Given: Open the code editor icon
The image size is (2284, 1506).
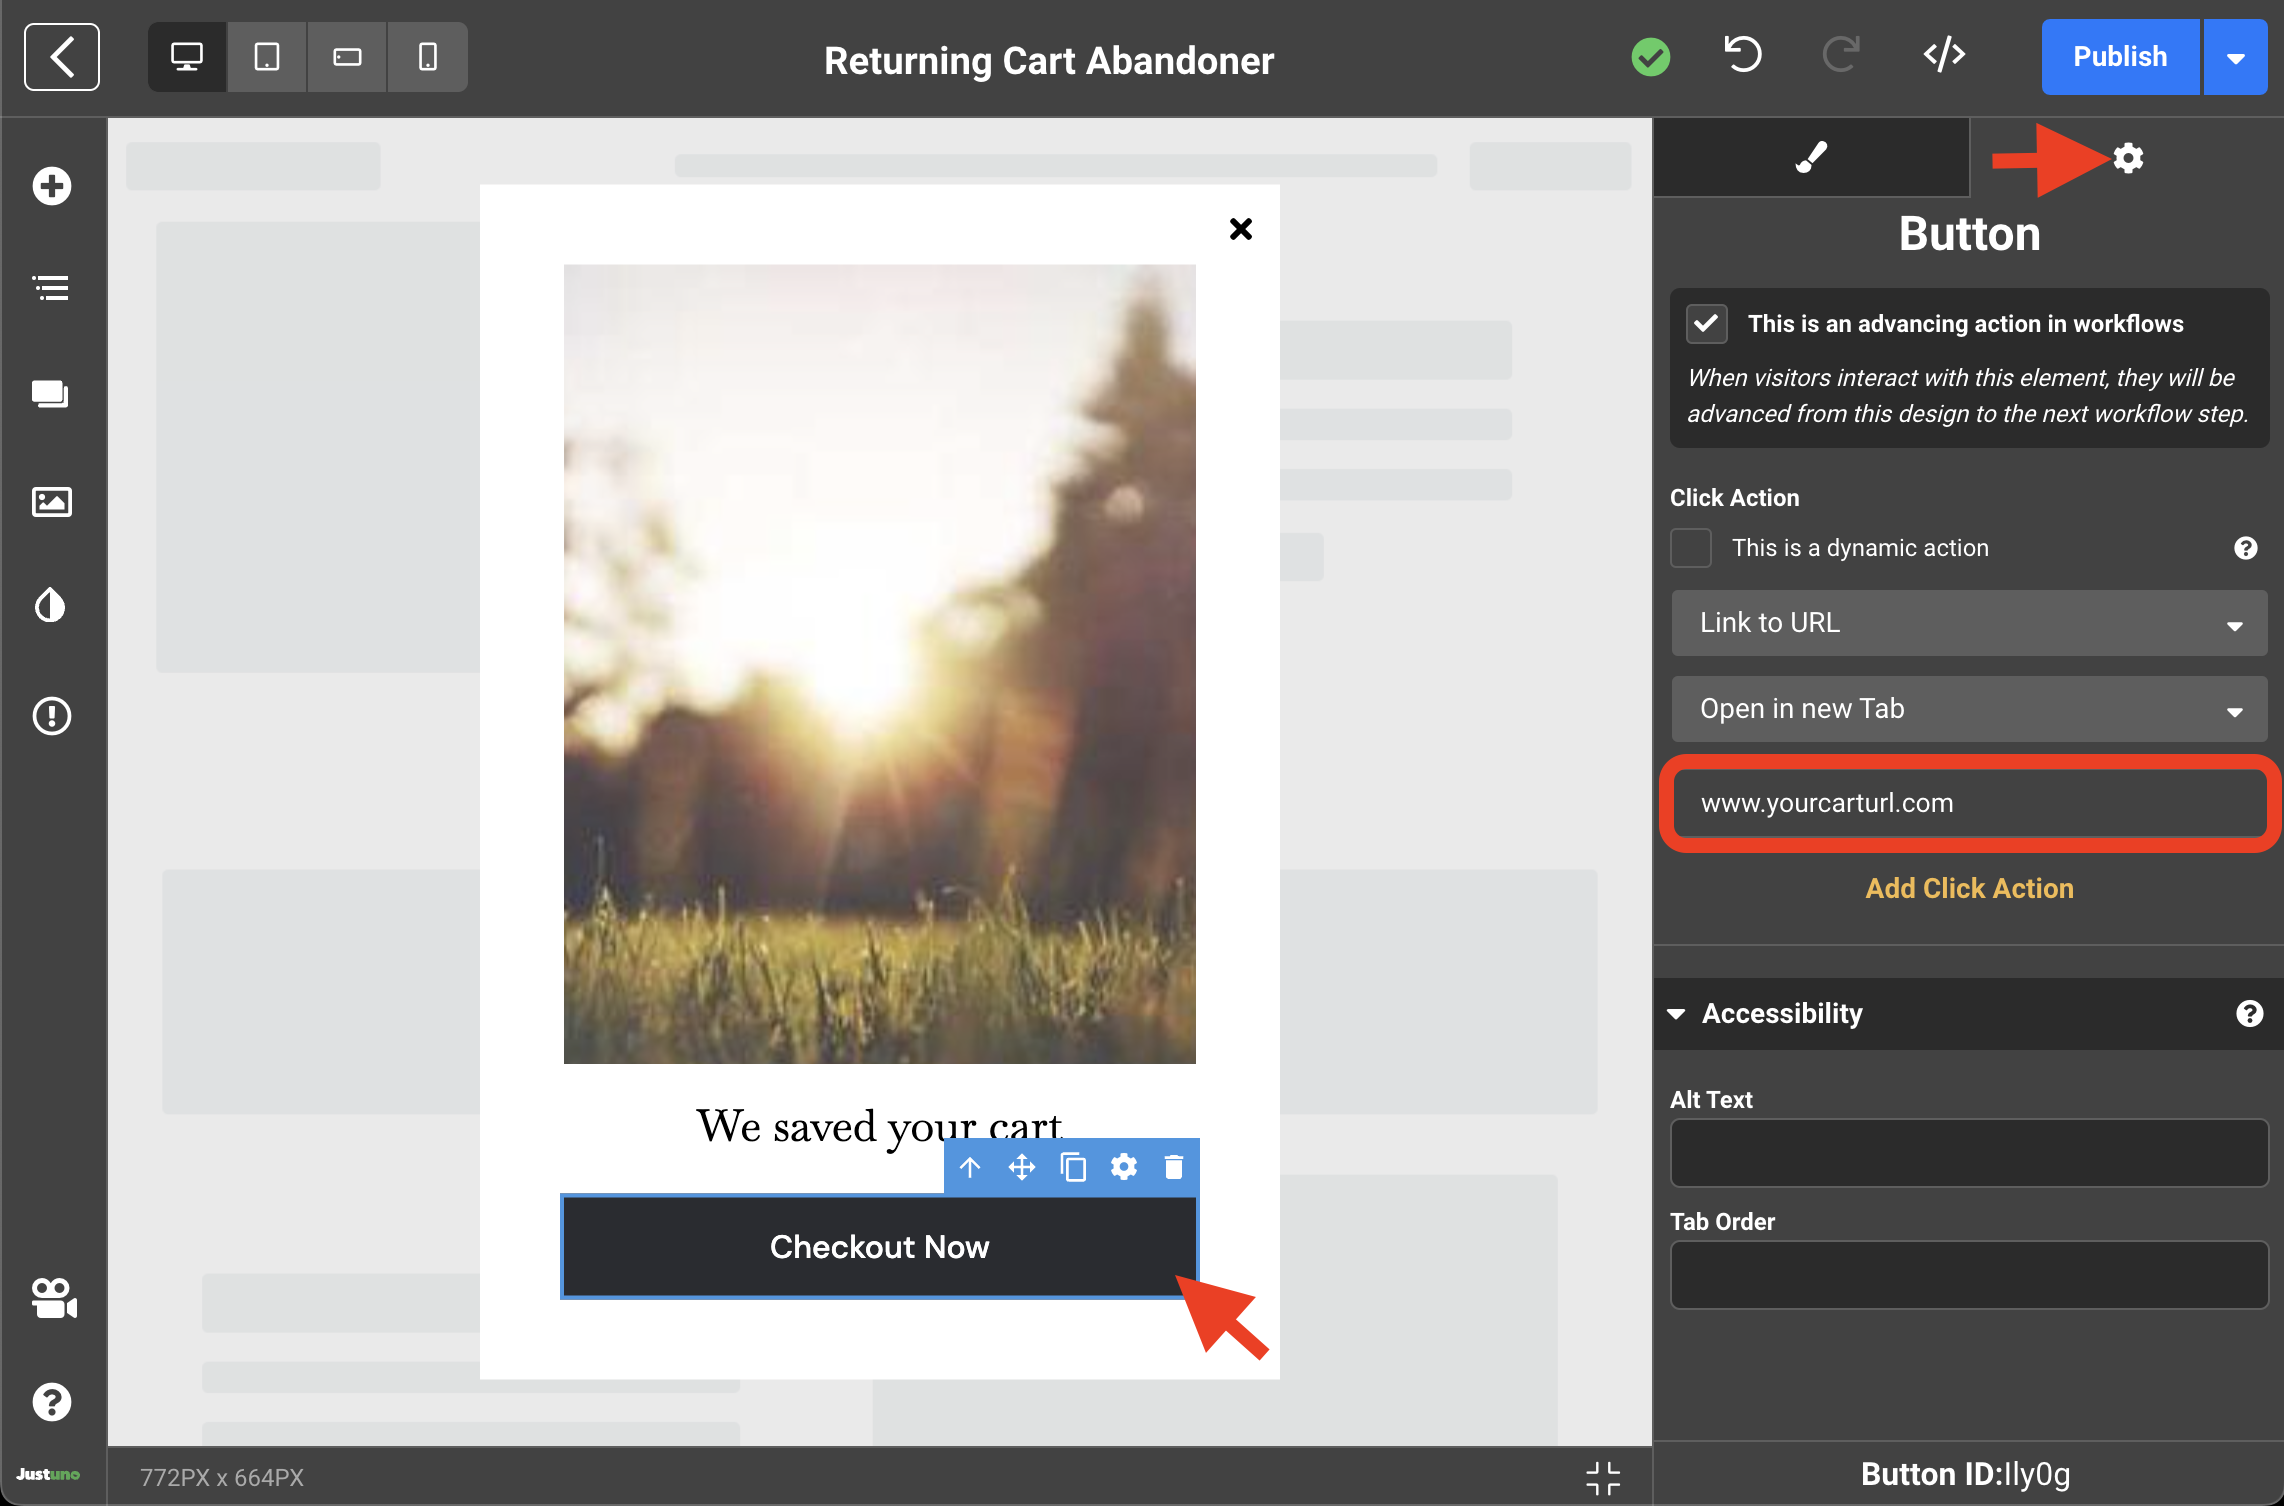Looking at the screenshot, I should 1944,55.
